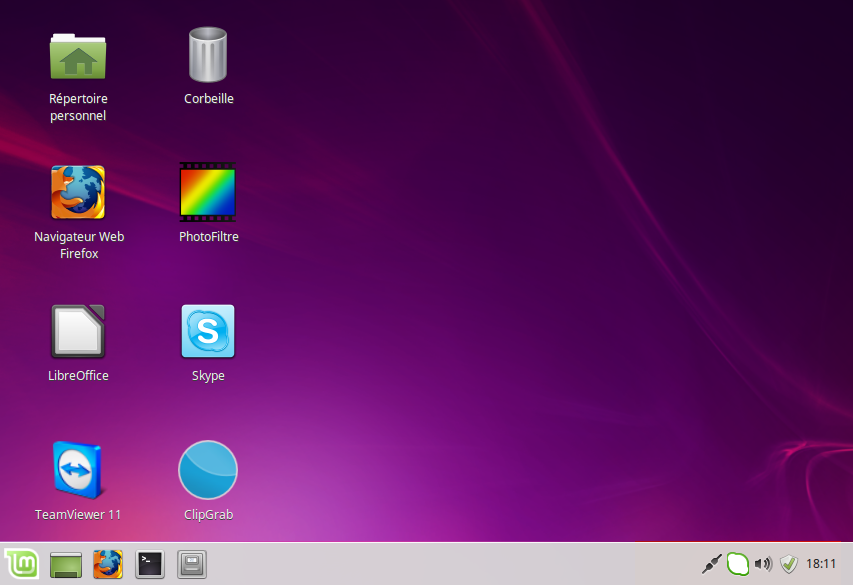Open the file manager from the taskbar
Screen dimensions: 853x585
190,564
